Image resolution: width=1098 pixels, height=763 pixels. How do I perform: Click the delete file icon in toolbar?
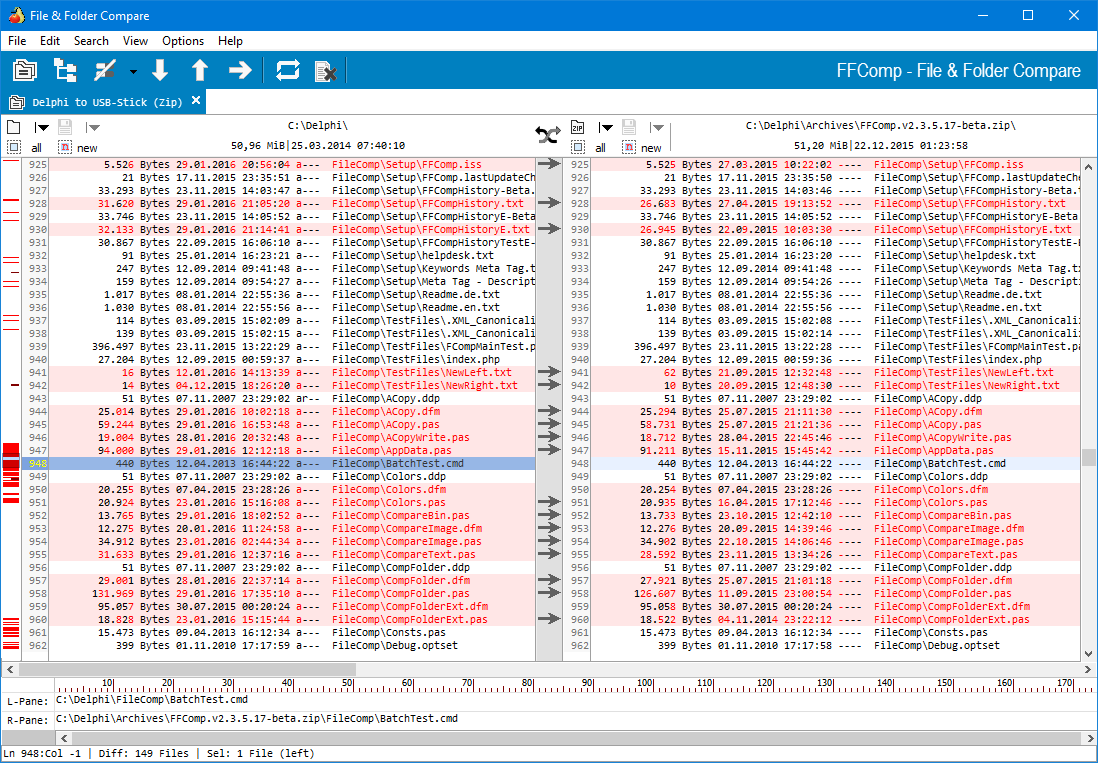(x=325, y=70)
